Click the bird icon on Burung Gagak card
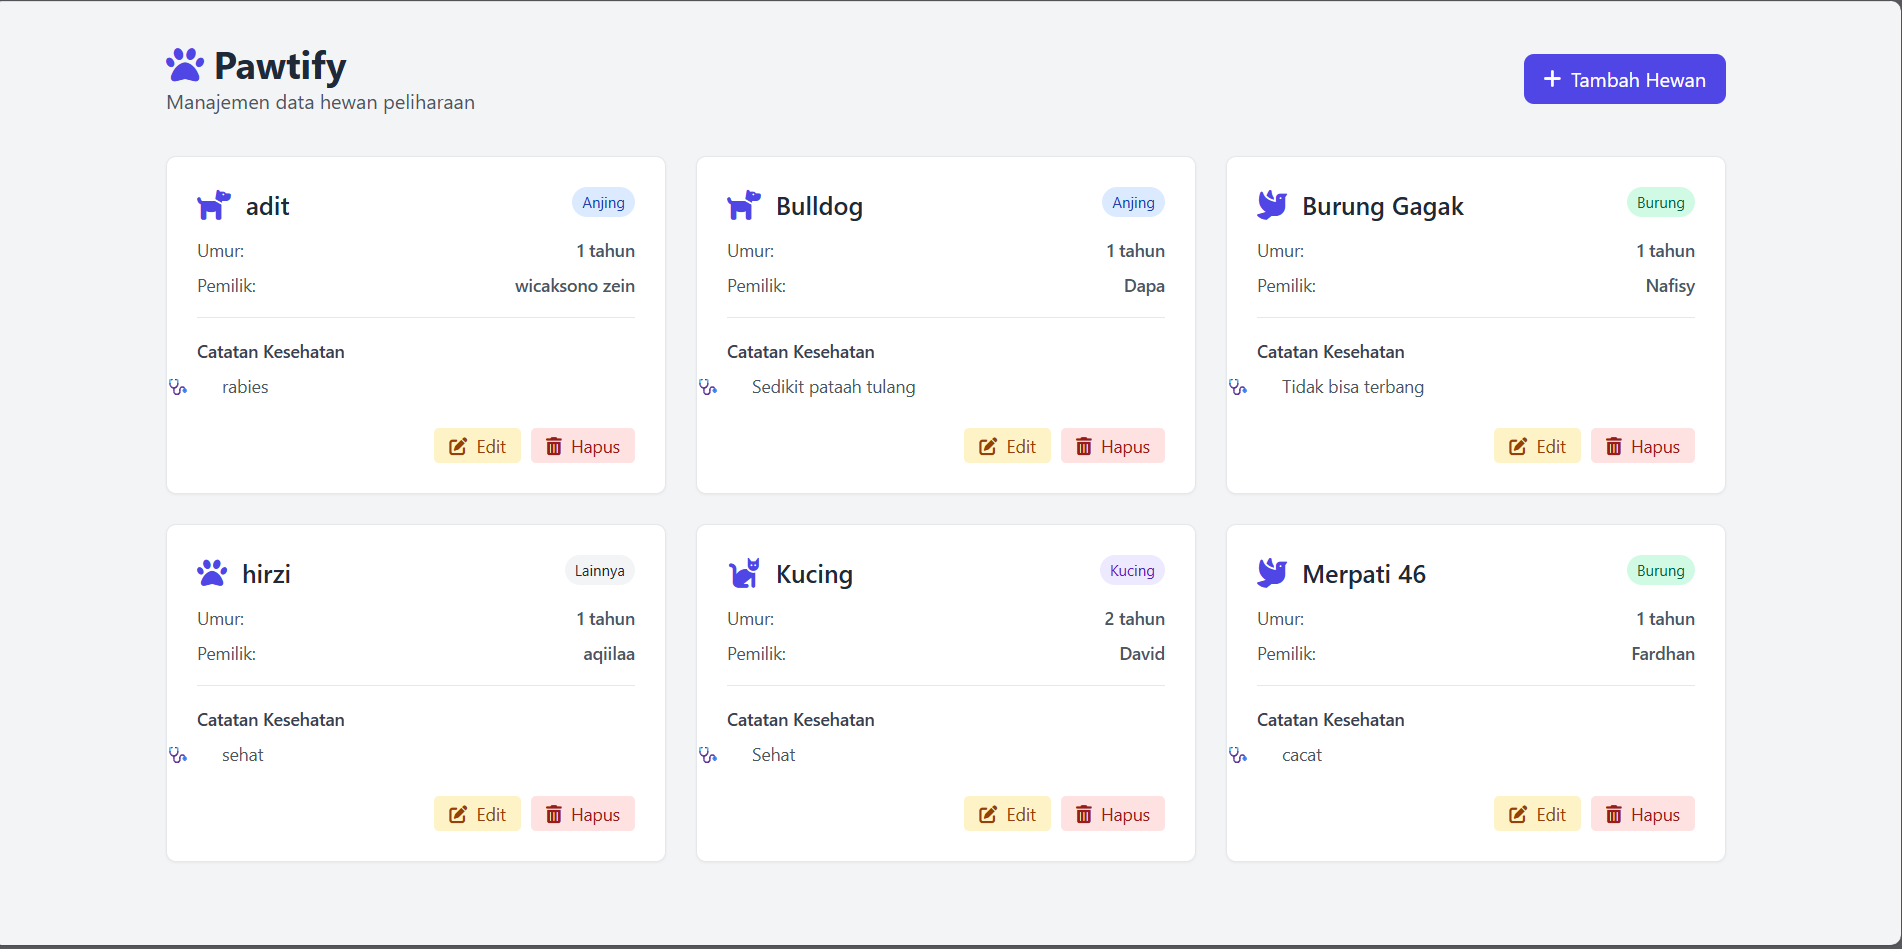The image size is (1902, 949). click(1271, 204)
